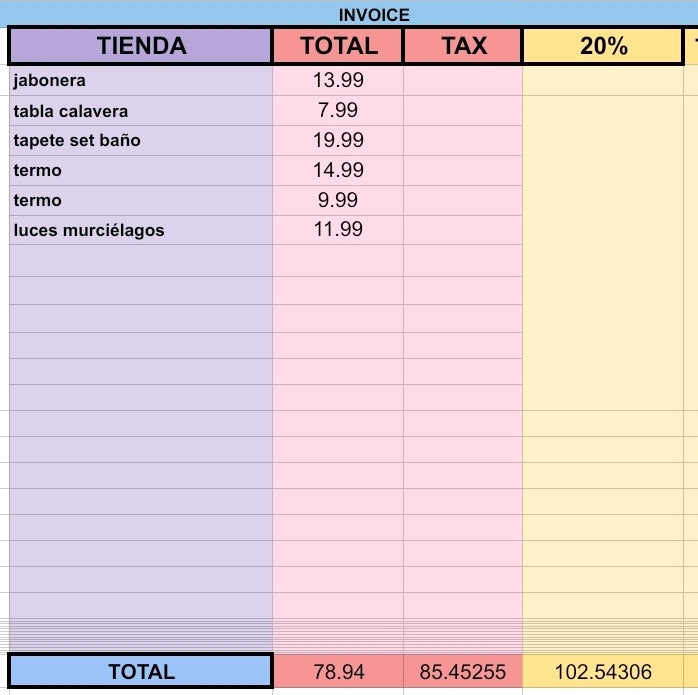Image resolution: width=698 pixels, height=695 pixels.
Task: Select the 102.54306 total cell
Action: 603,671
